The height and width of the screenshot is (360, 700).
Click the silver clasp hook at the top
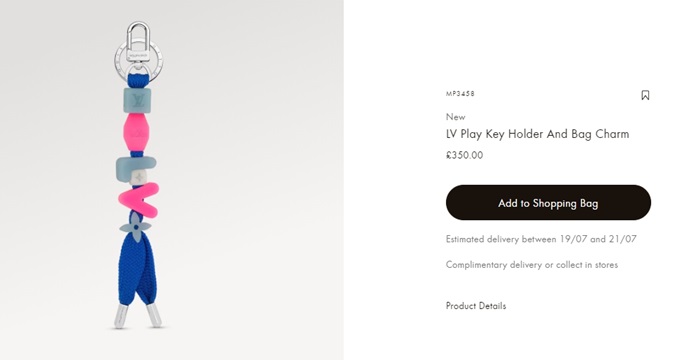coord(138,40)
